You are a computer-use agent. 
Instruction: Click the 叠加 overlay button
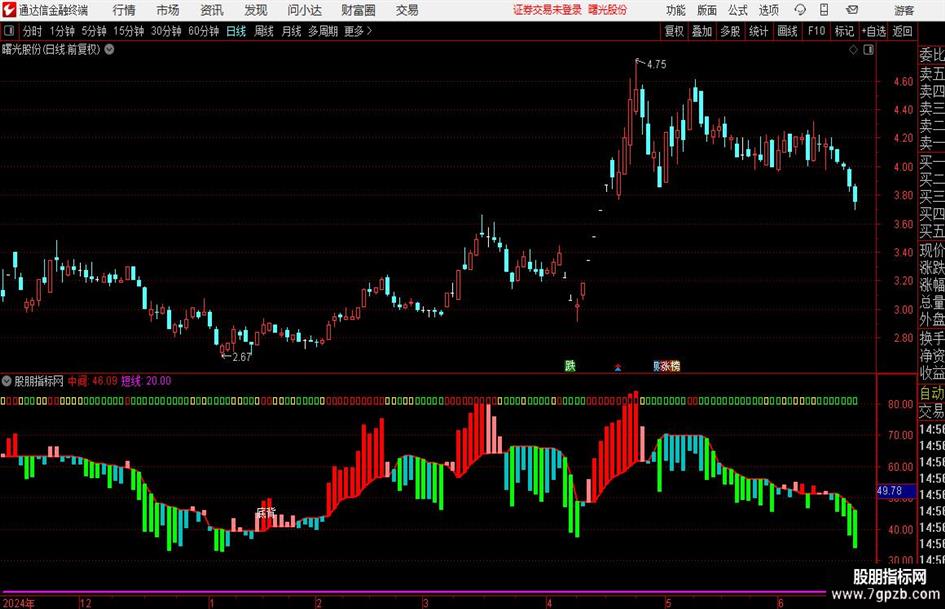702,31
